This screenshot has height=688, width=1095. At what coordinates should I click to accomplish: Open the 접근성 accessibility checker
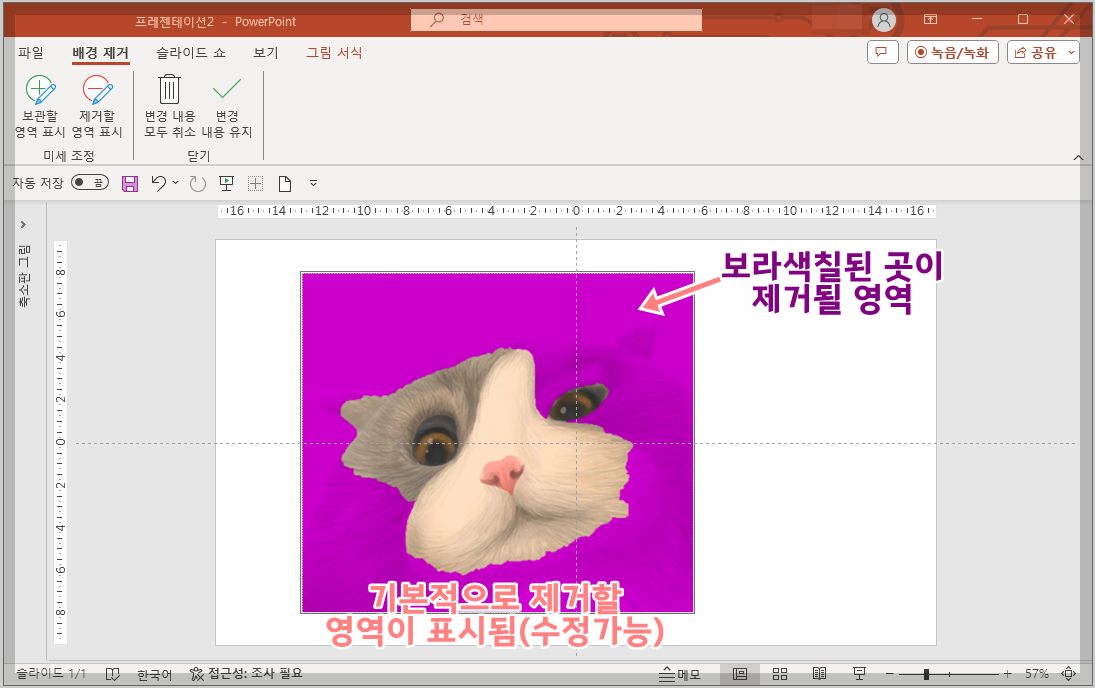coord(243,674)
